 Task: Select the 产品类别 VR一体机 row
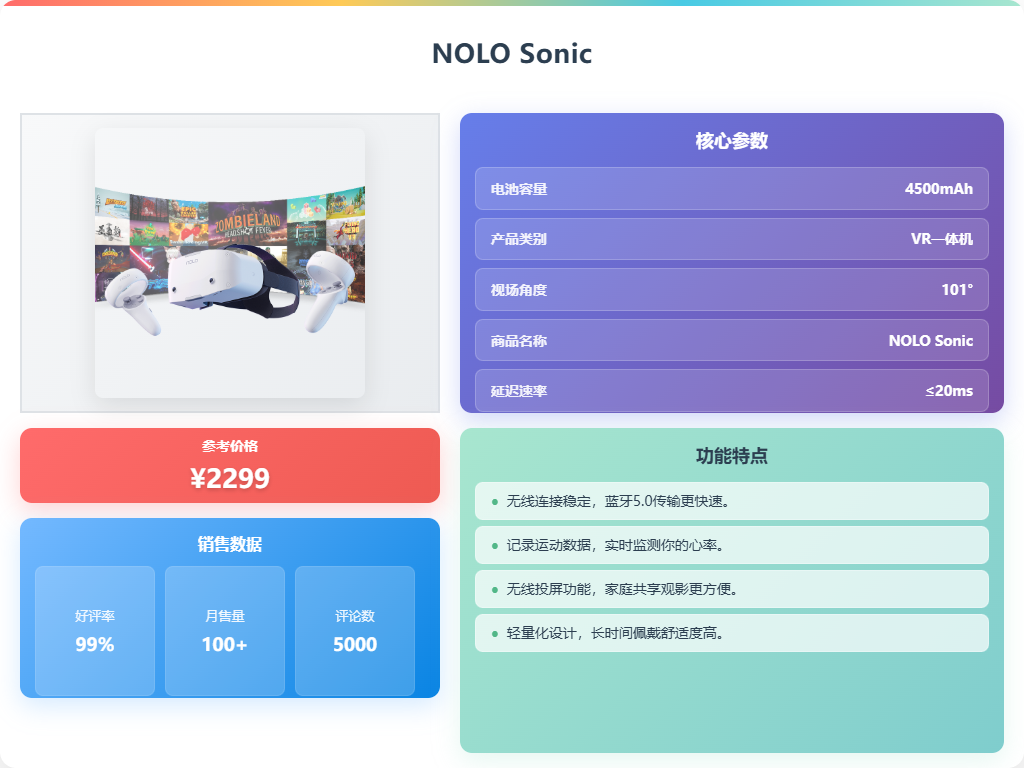click(731, 239)
